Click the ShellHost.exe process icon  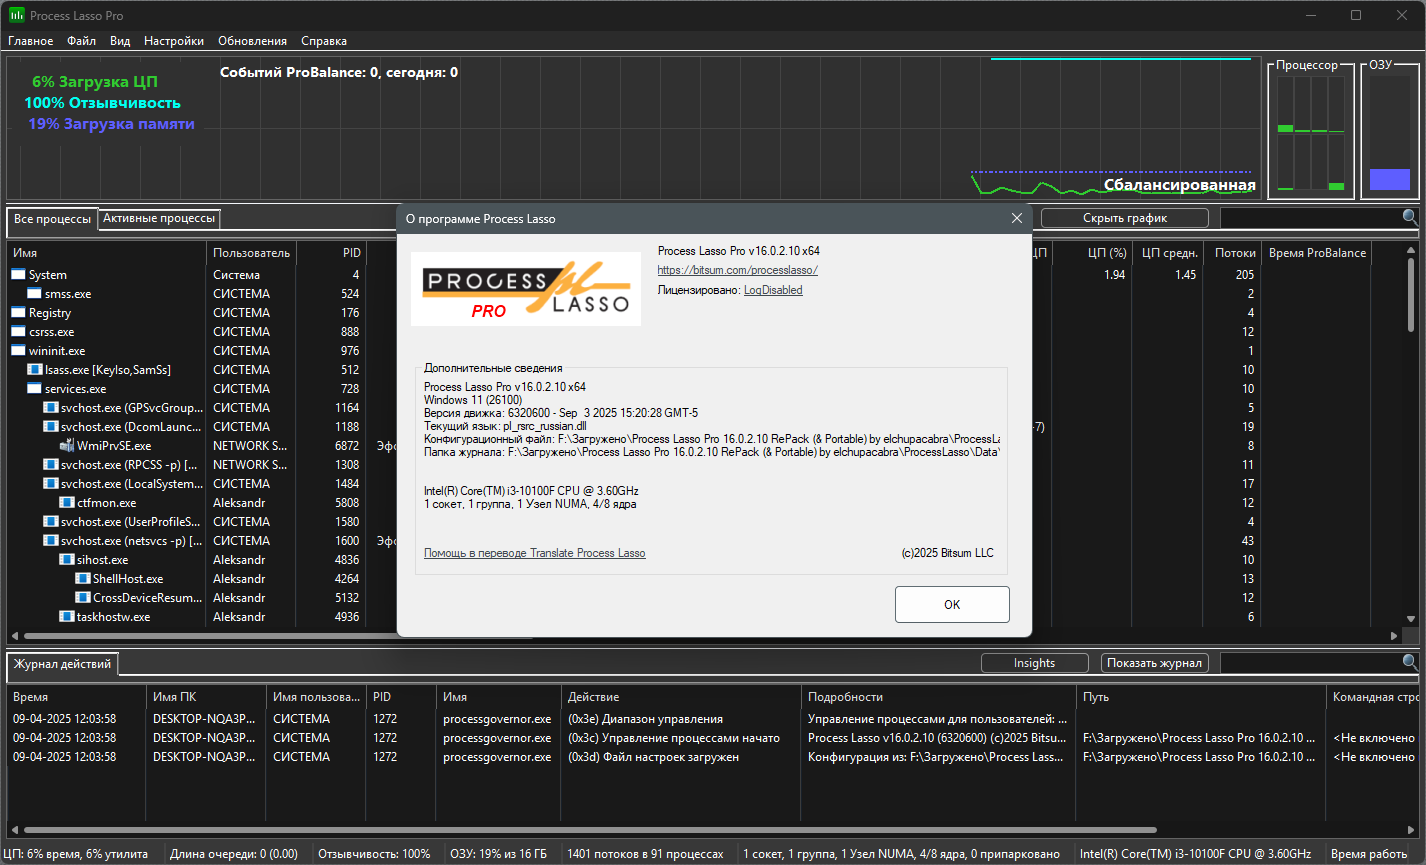82,579
